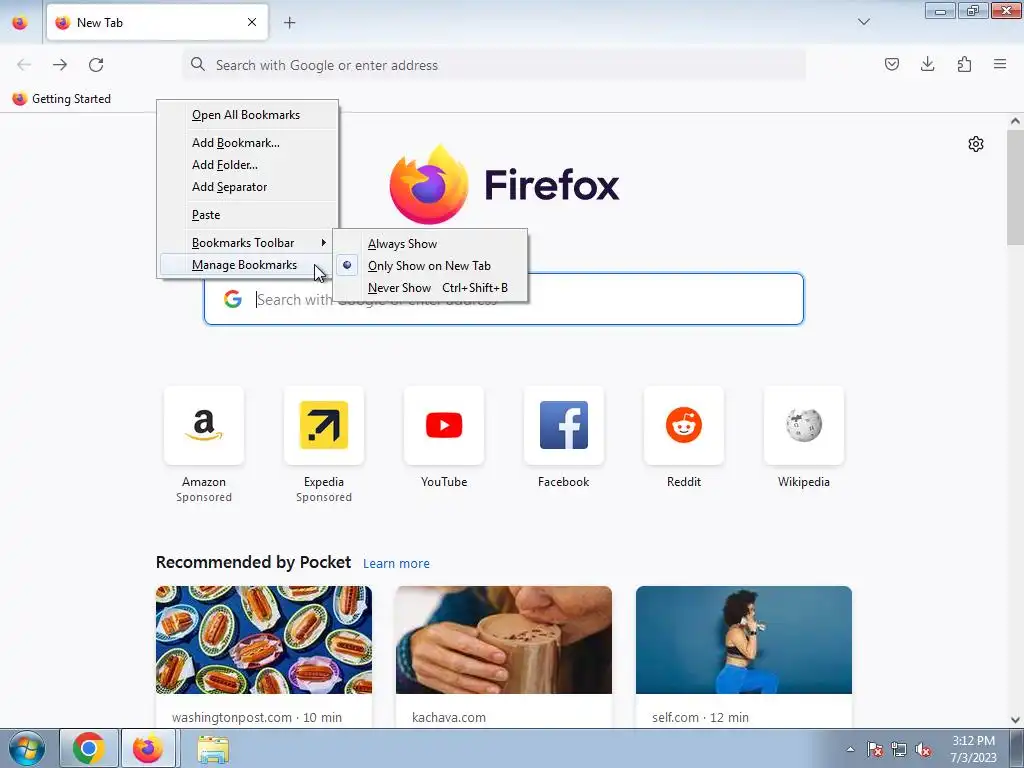Show hidden system tray icons arrow
The height and width of the screenshot is (768, 1024).
point(850,749)
